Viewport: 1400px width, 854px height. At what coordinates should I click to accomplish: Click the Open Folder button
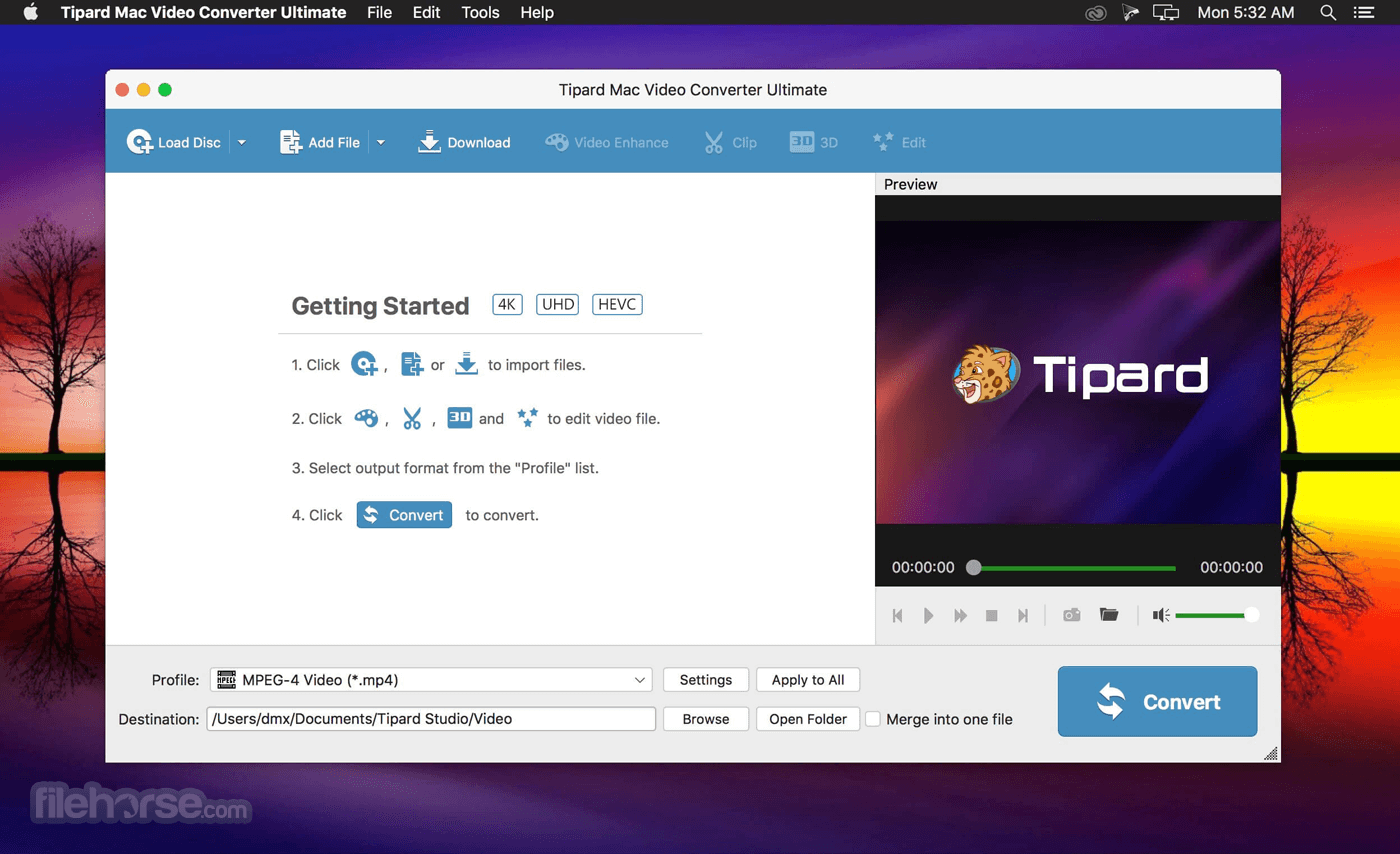808,719
